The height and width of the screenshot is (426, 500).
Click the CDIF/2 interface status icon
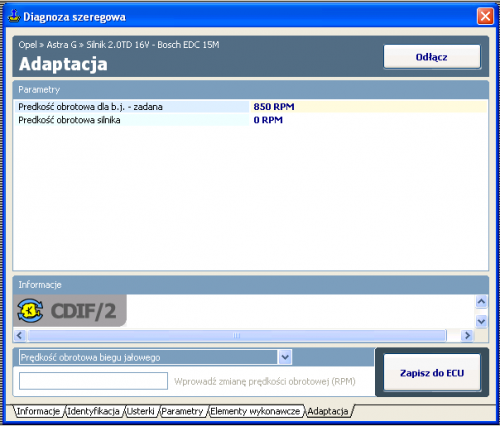pos(30,310)
